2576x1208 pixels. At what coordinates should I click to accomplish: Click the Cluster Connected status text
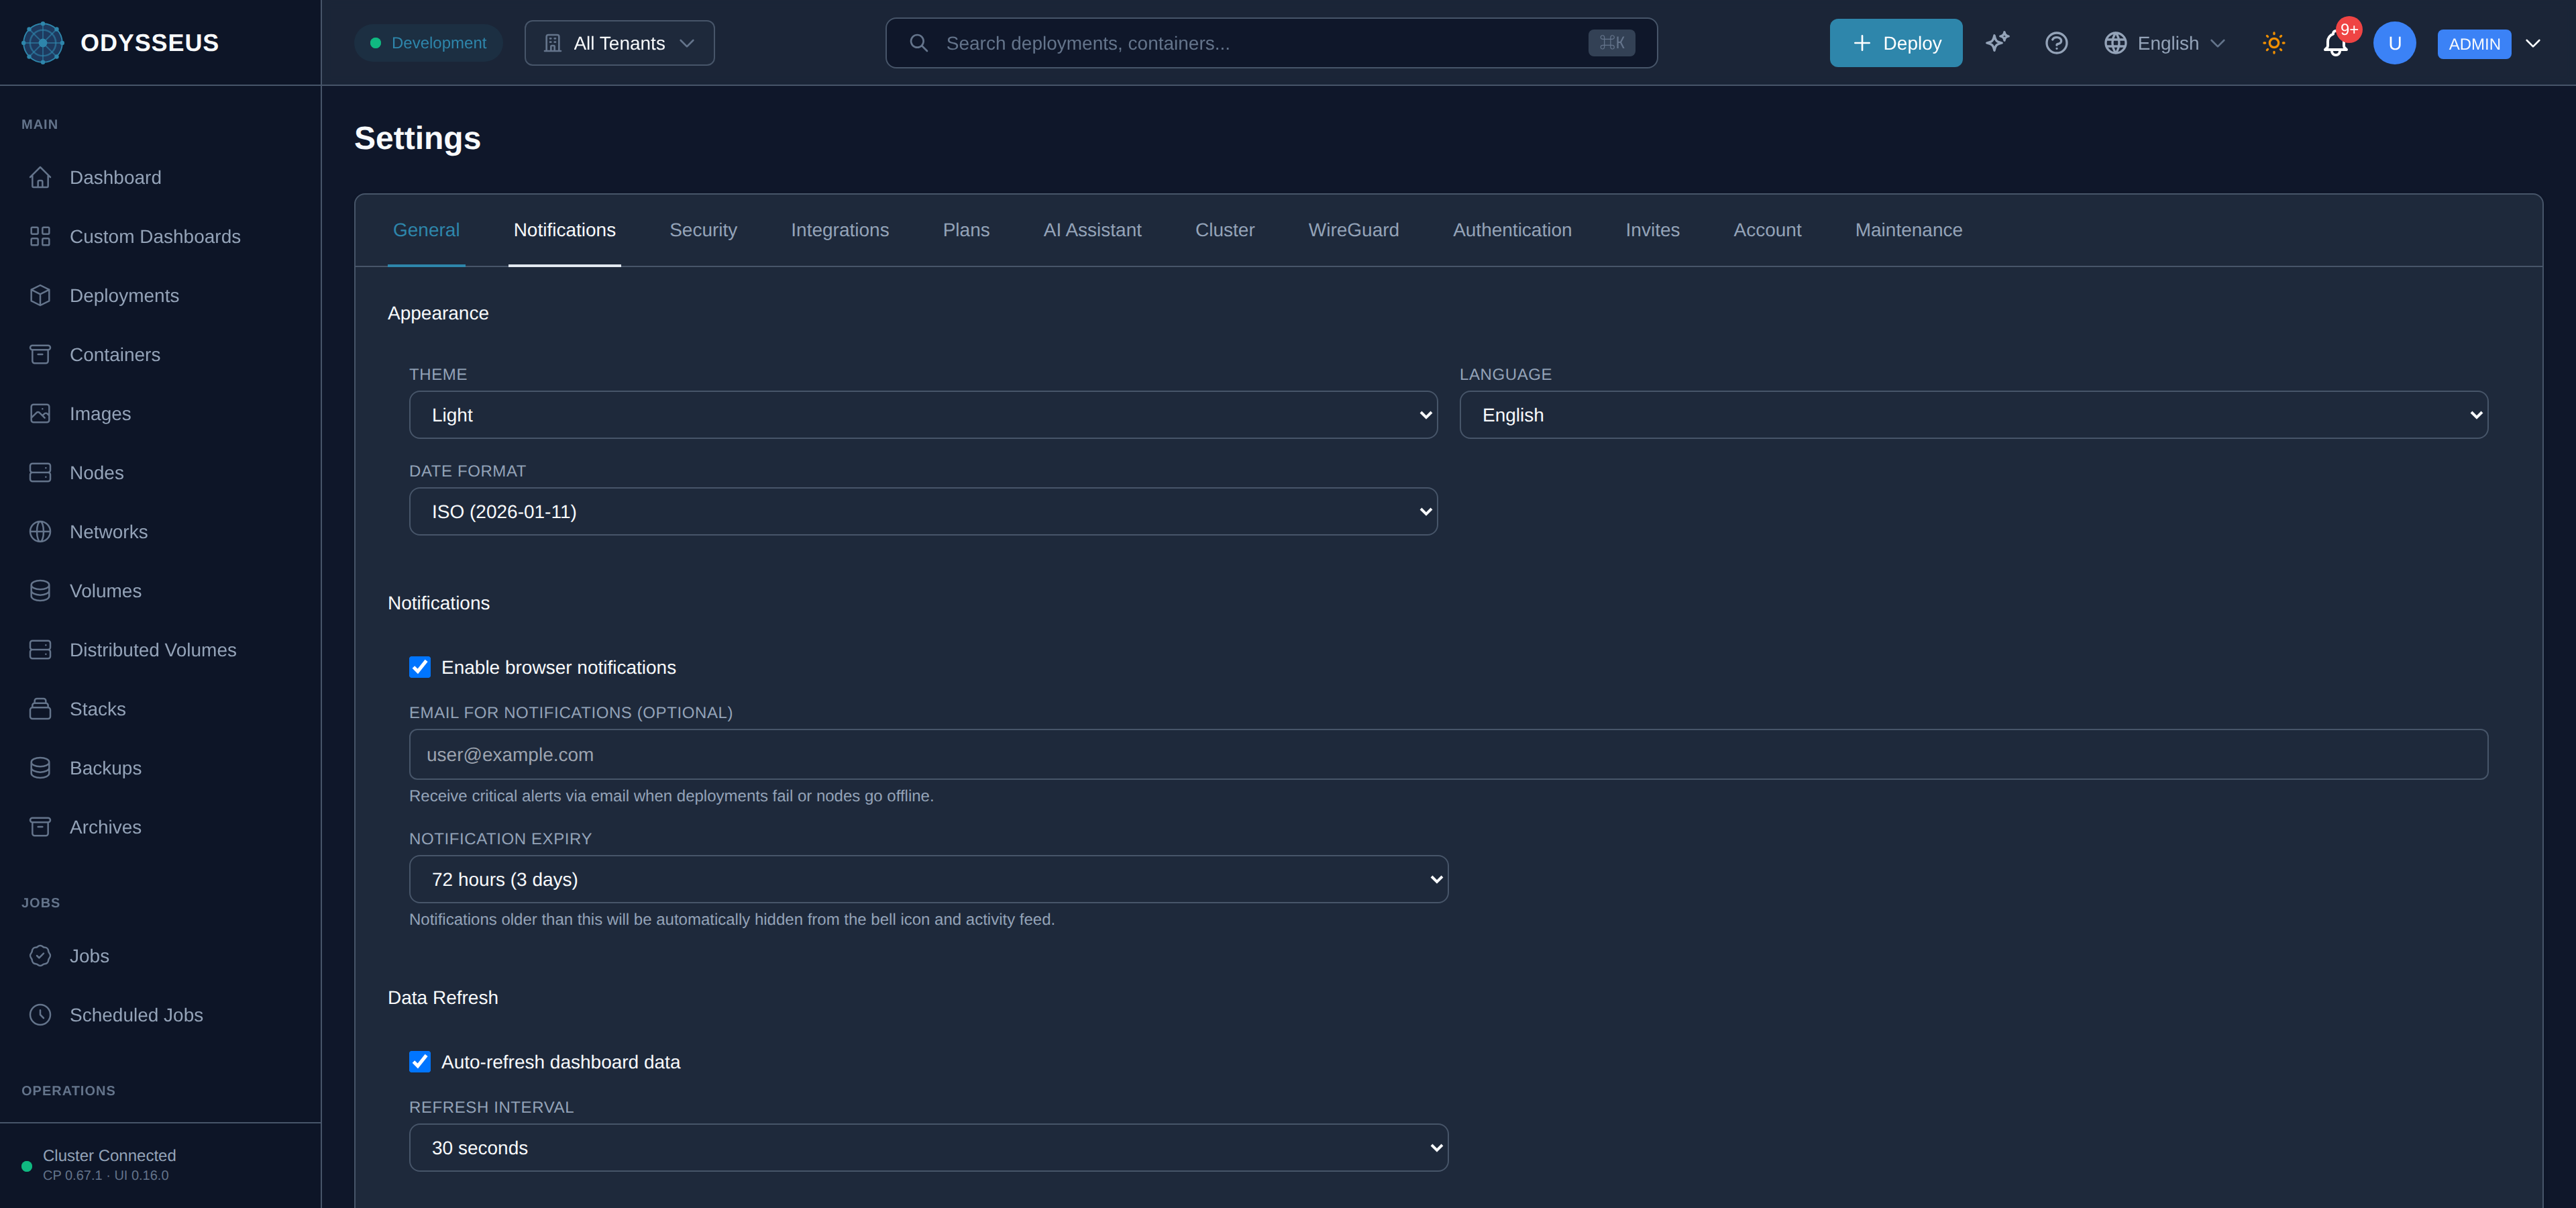pos(109,1155)
